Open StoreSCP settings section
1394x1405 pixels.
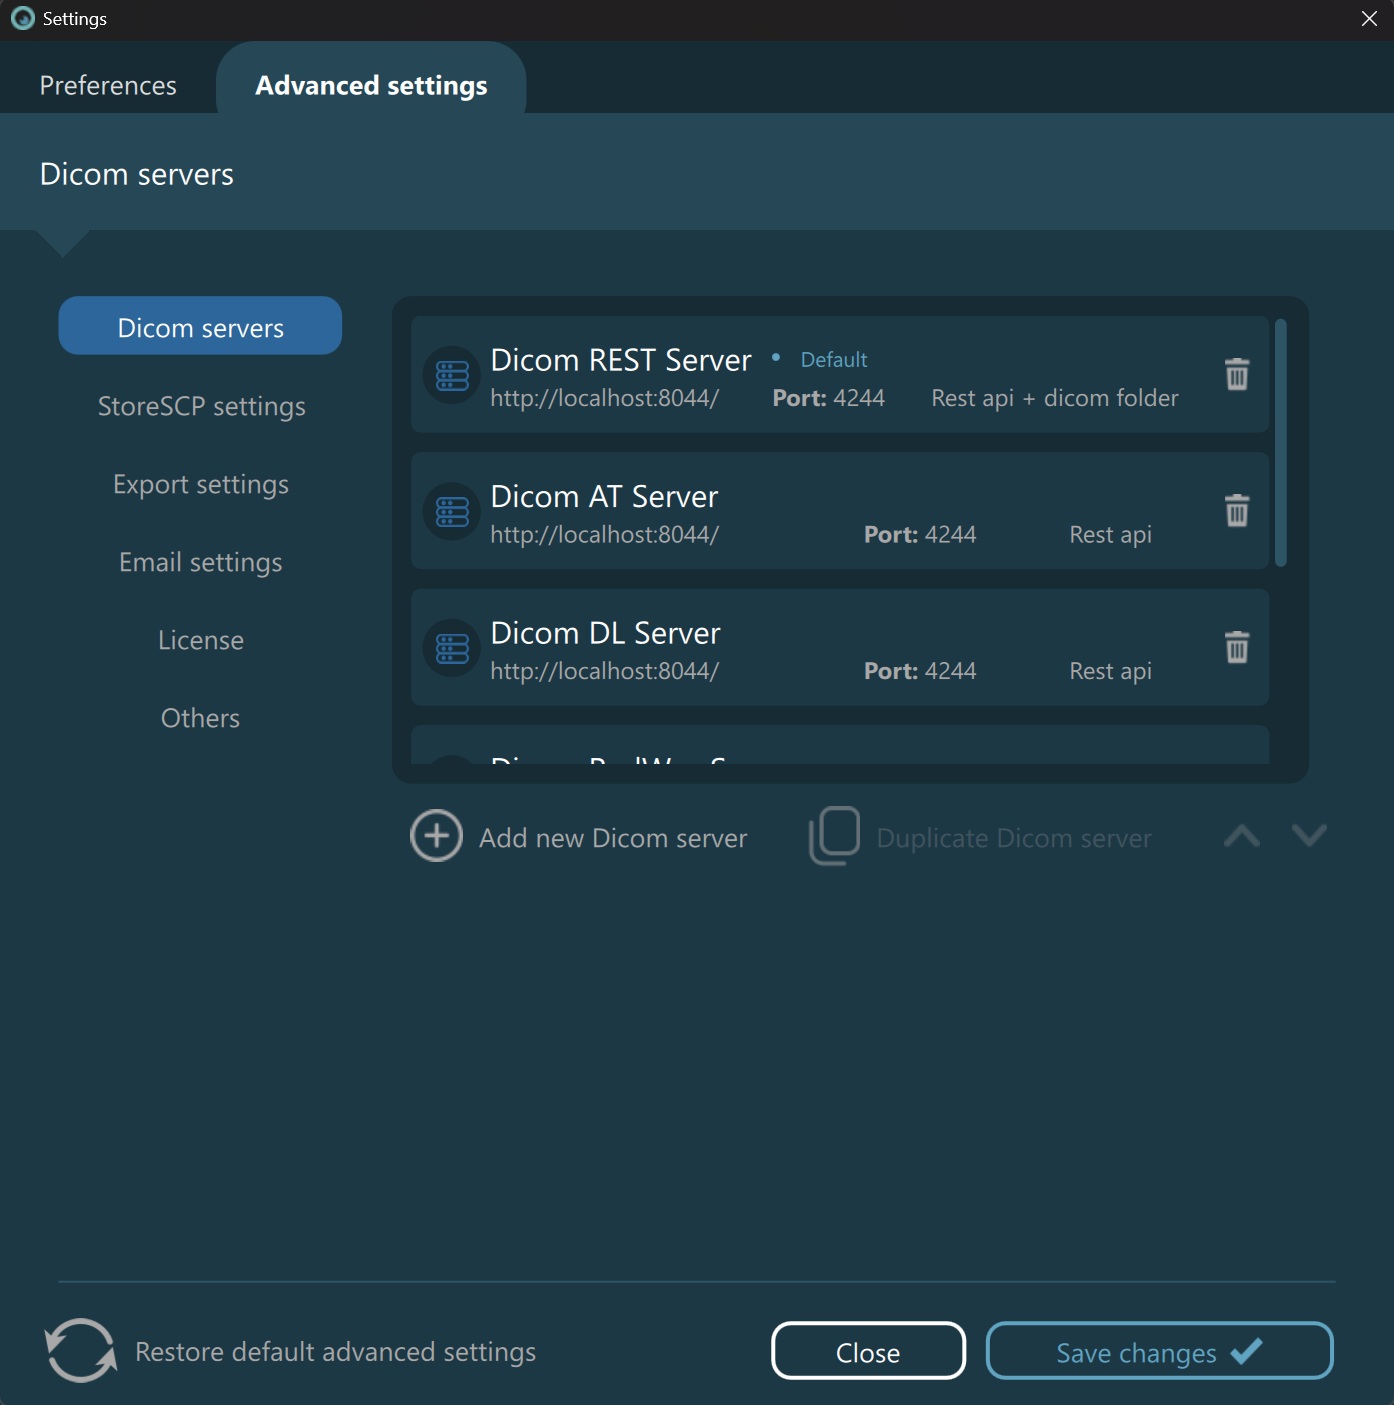(201, 407)
